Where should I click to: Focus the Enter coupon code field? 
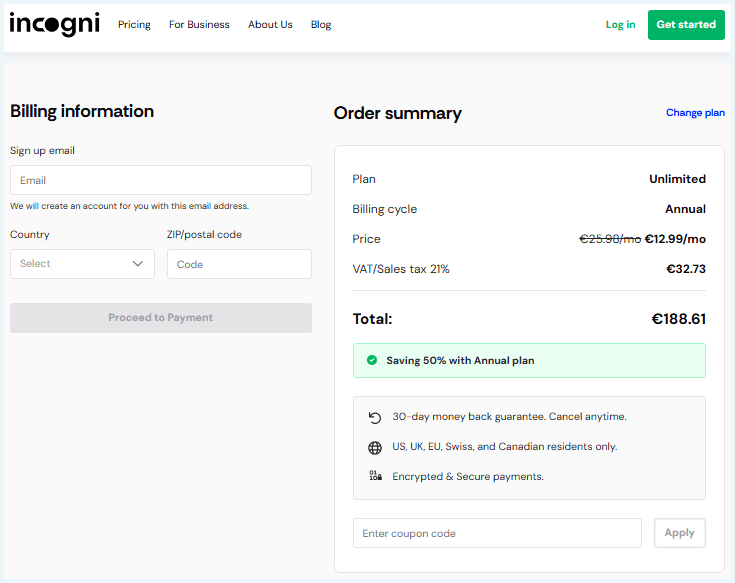[x=497, y=533]
